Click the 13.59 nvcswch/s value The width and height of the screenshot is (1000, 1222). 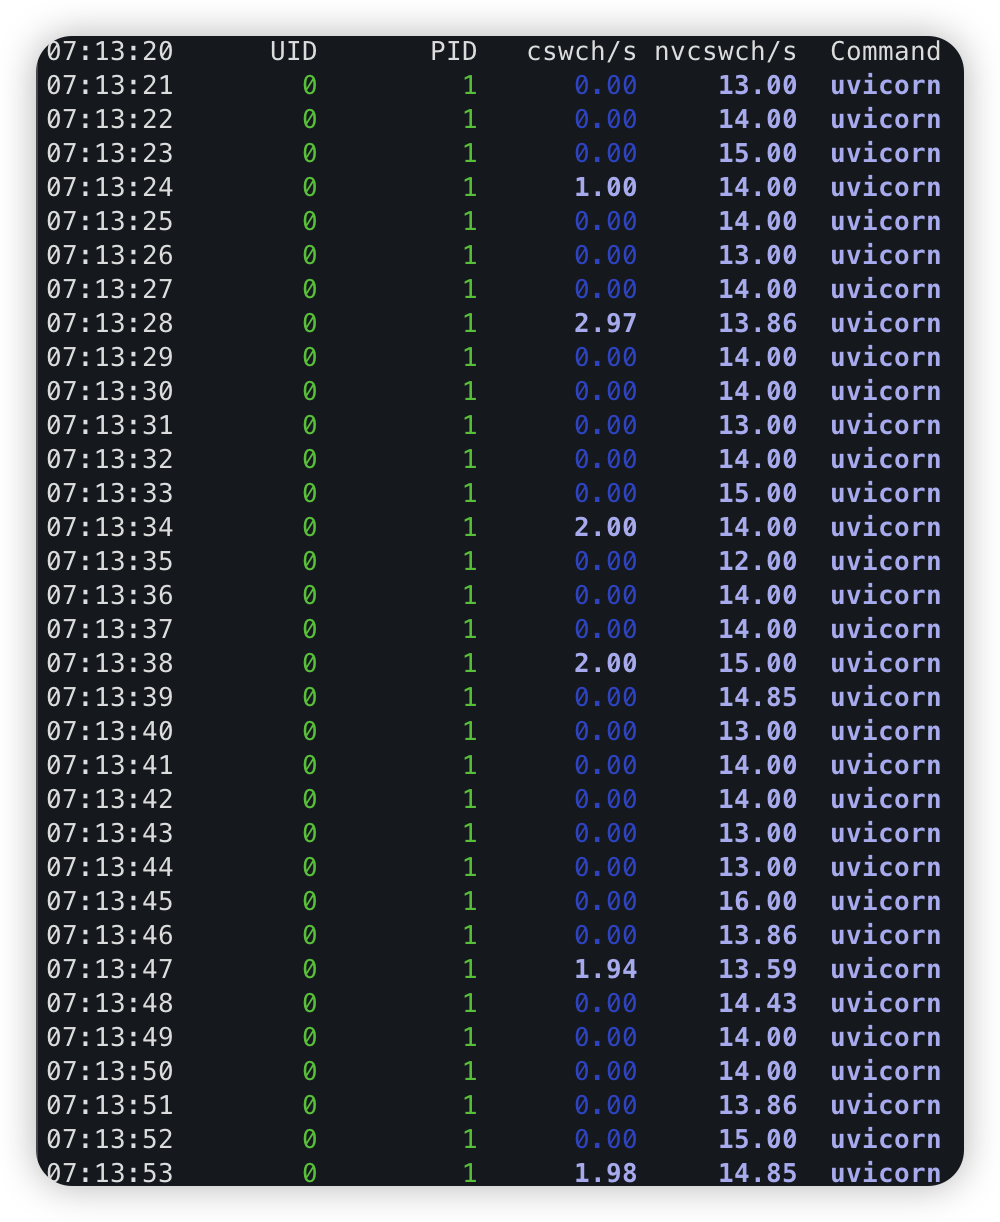[x=757, y=970]
